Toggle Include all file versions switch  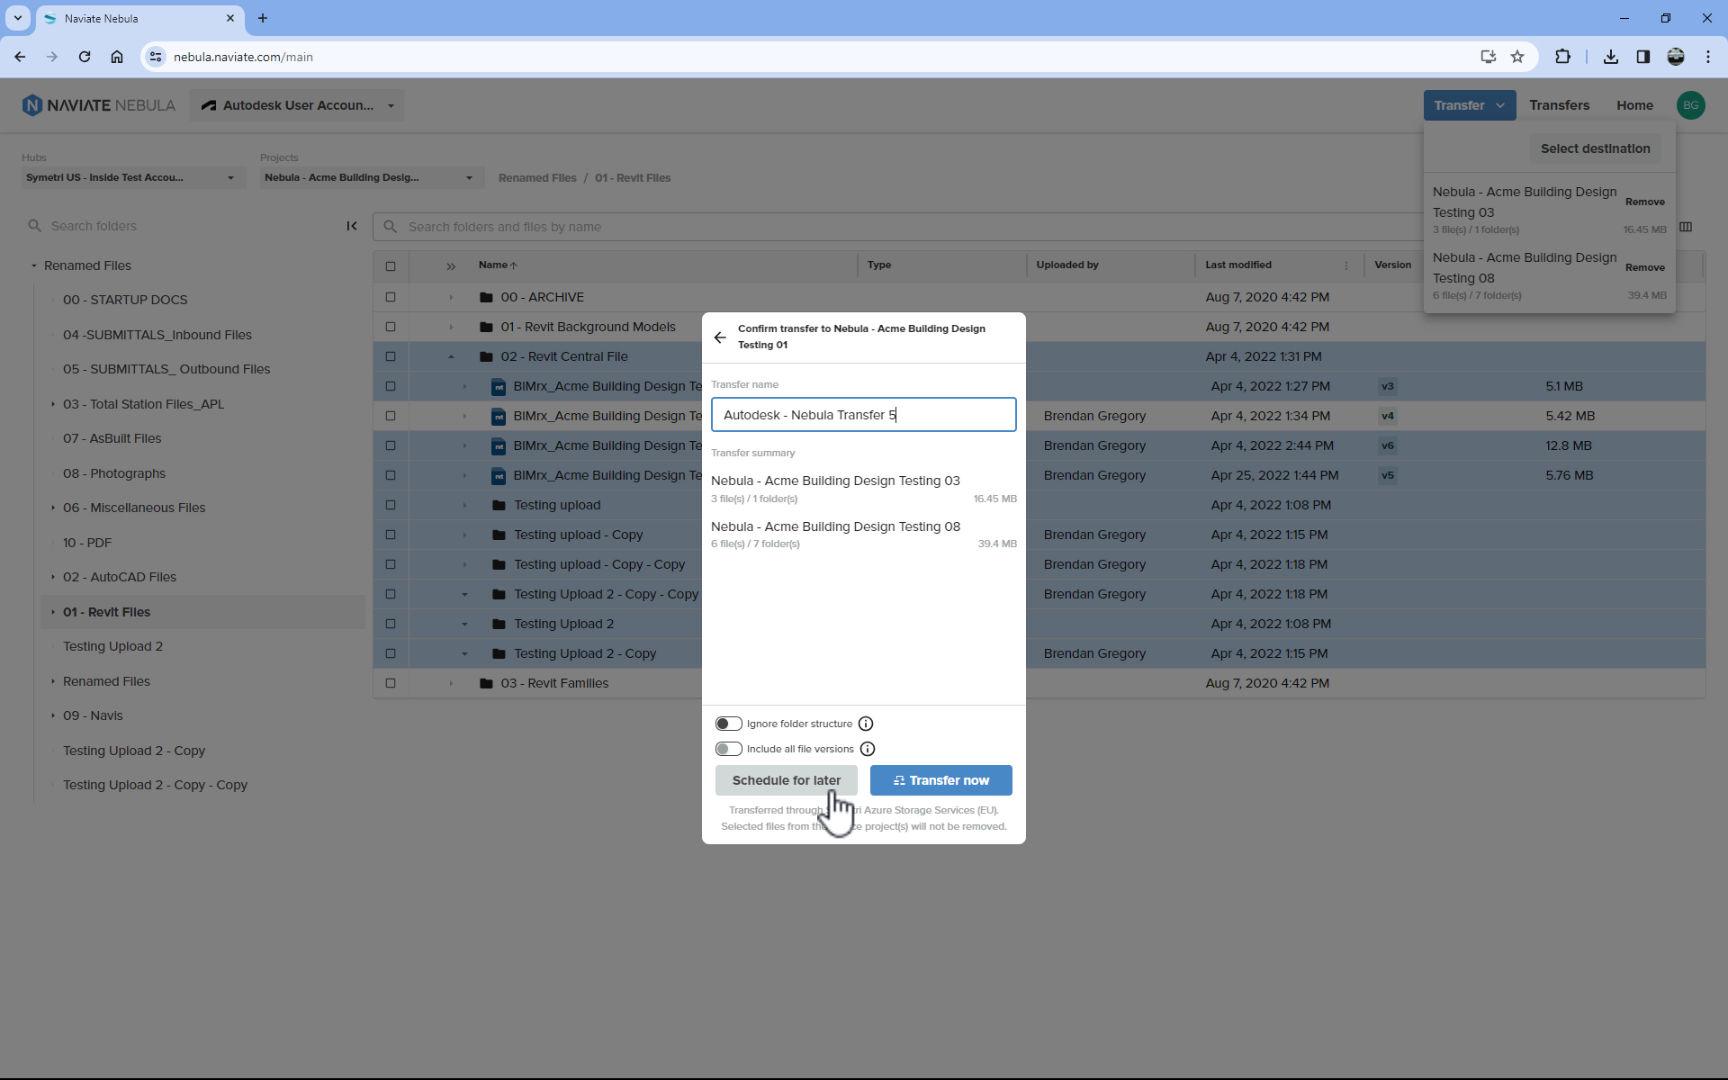pyautogui.click(x=728, y=749)
